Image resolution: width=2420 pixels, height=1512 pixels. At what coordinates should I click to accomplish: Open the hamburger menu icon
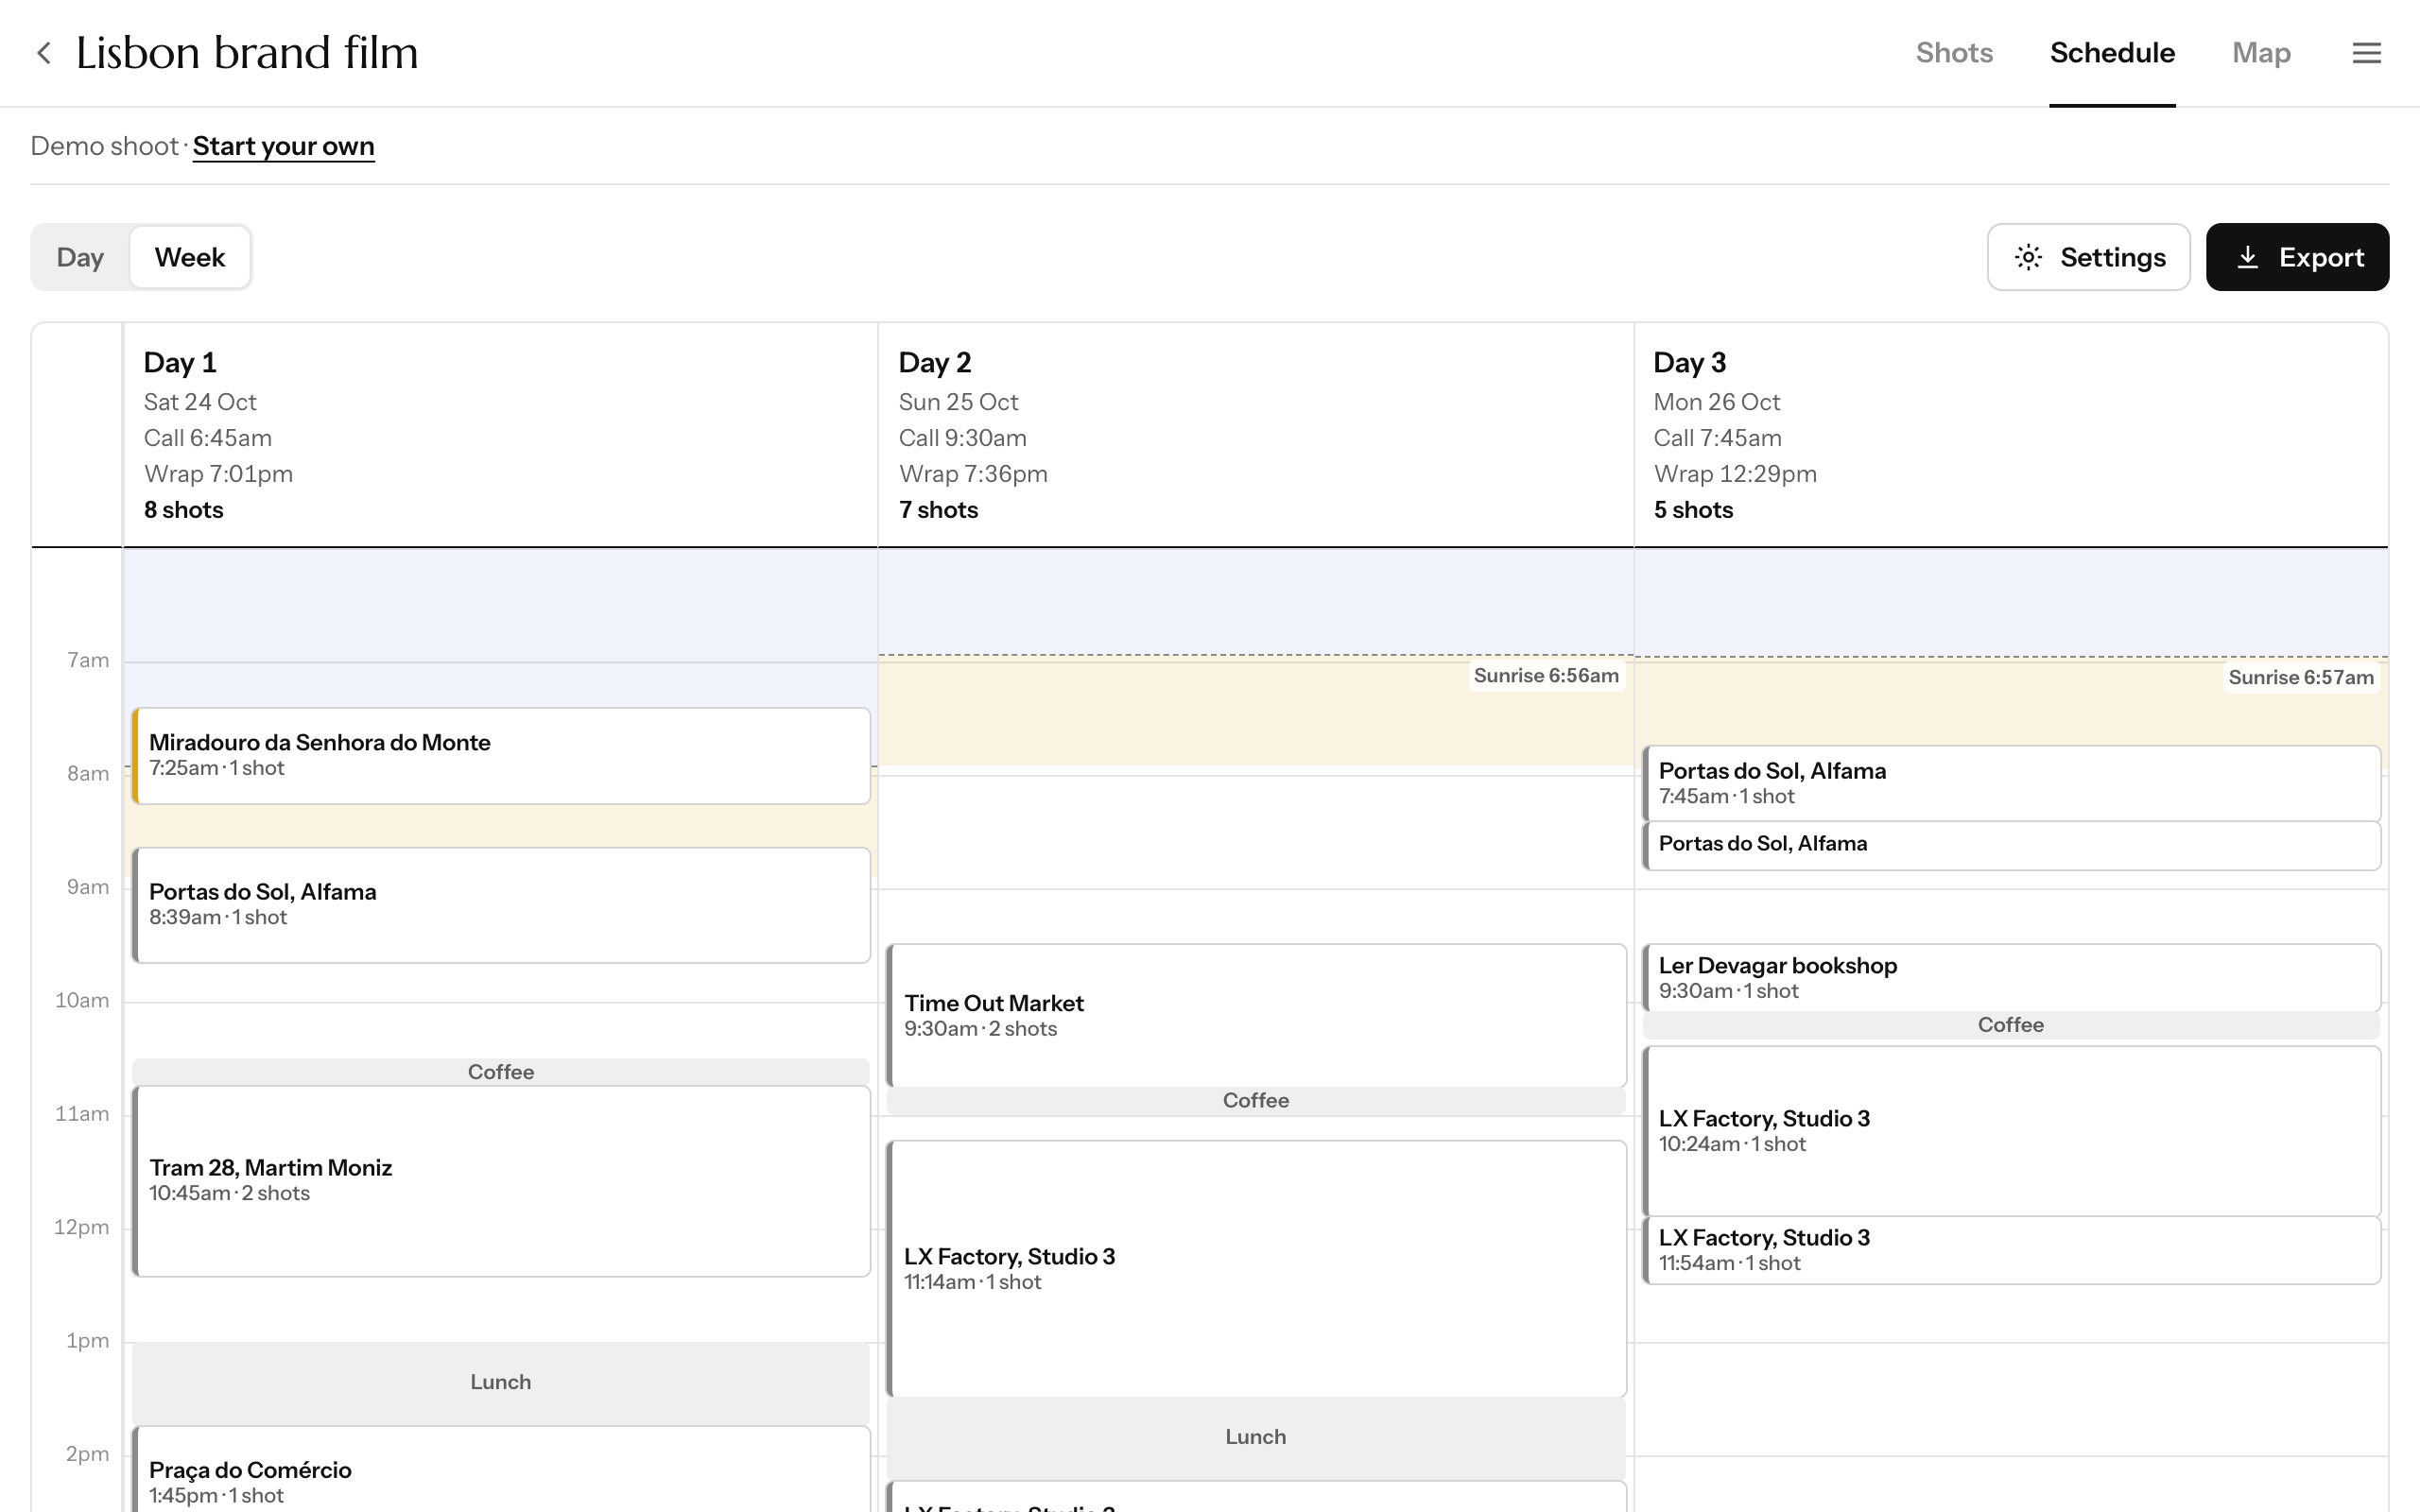click(x=2366, y=53)
